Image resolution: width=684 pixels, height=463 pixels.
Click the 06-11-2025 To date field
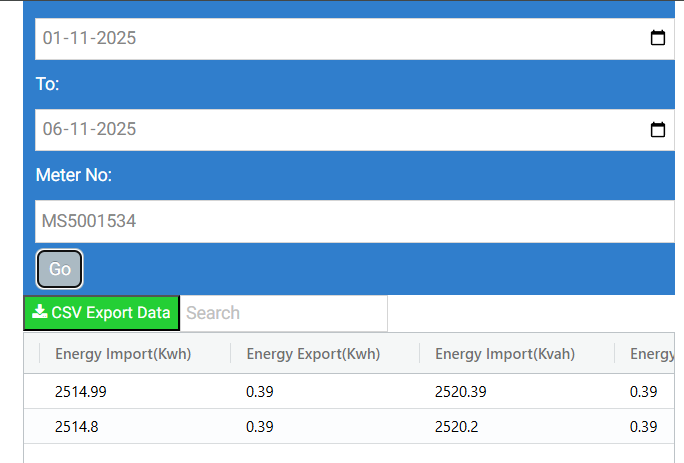click(x=300, y=130)
